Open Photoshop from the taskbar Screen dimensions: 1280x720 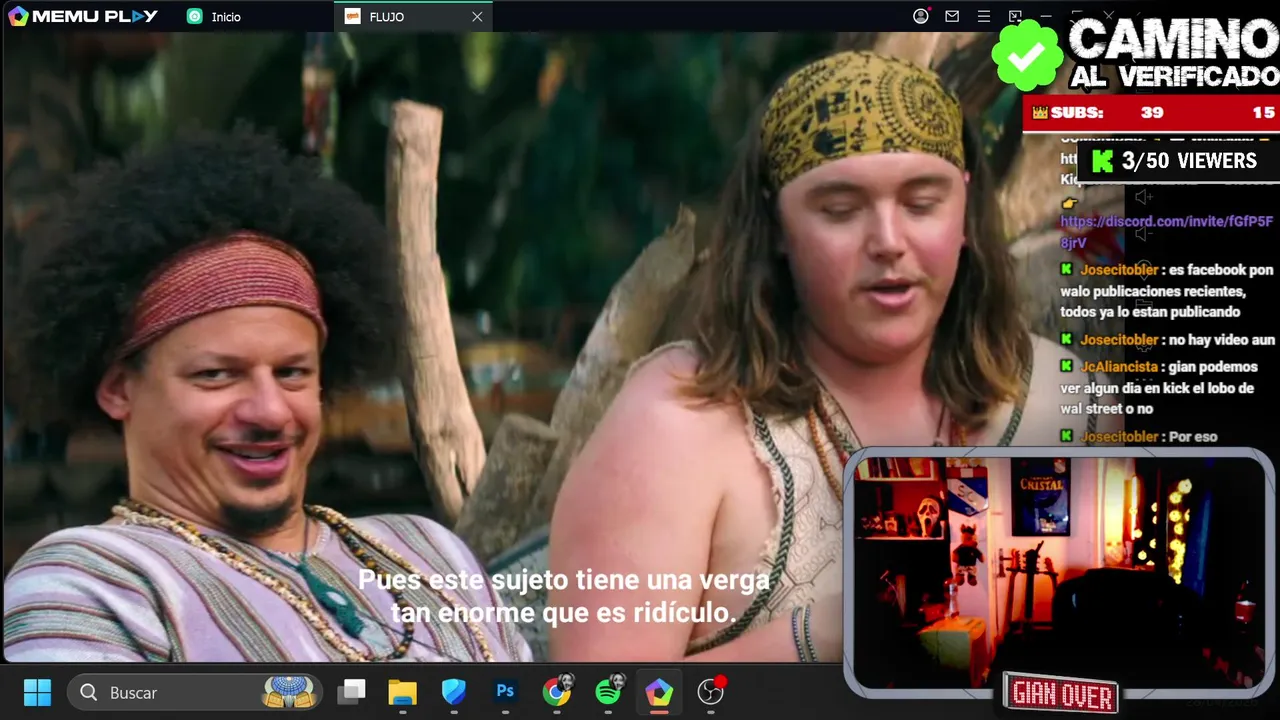pos(505,692)
